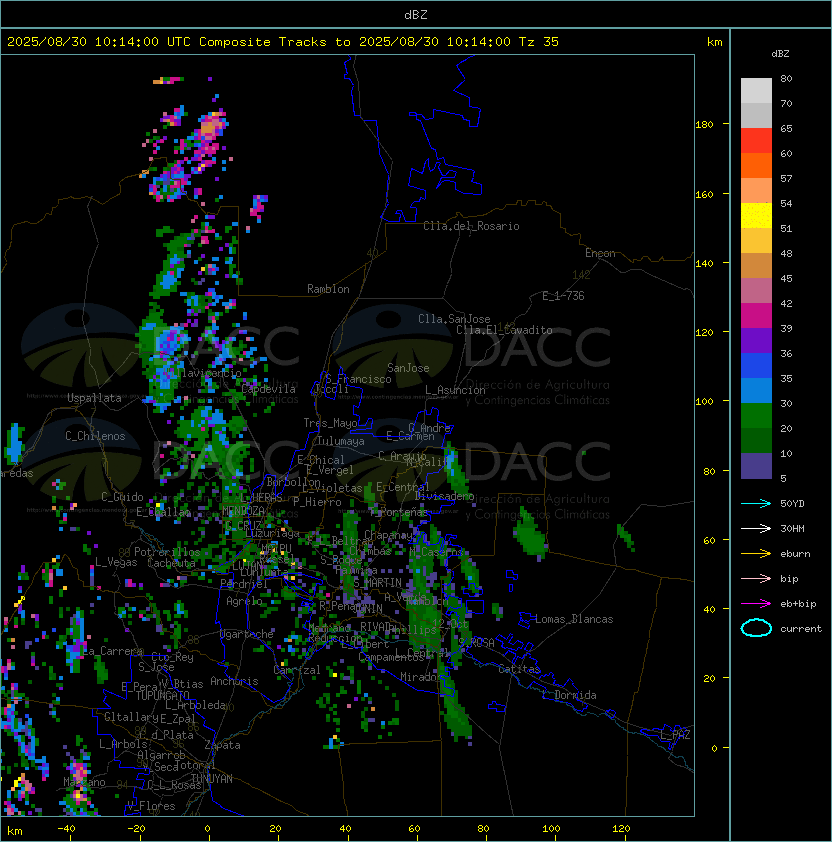Click the 'dBZ' title at top center
Image resolution: width=832 pixels, height=842 pixels.
click(416, 15)
